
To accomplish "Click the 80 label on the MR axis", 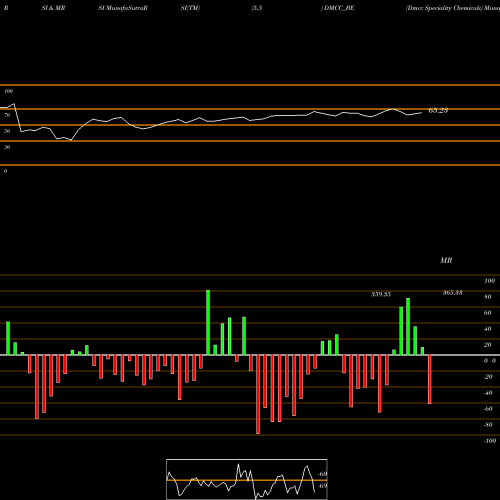I will pos(488,297).
